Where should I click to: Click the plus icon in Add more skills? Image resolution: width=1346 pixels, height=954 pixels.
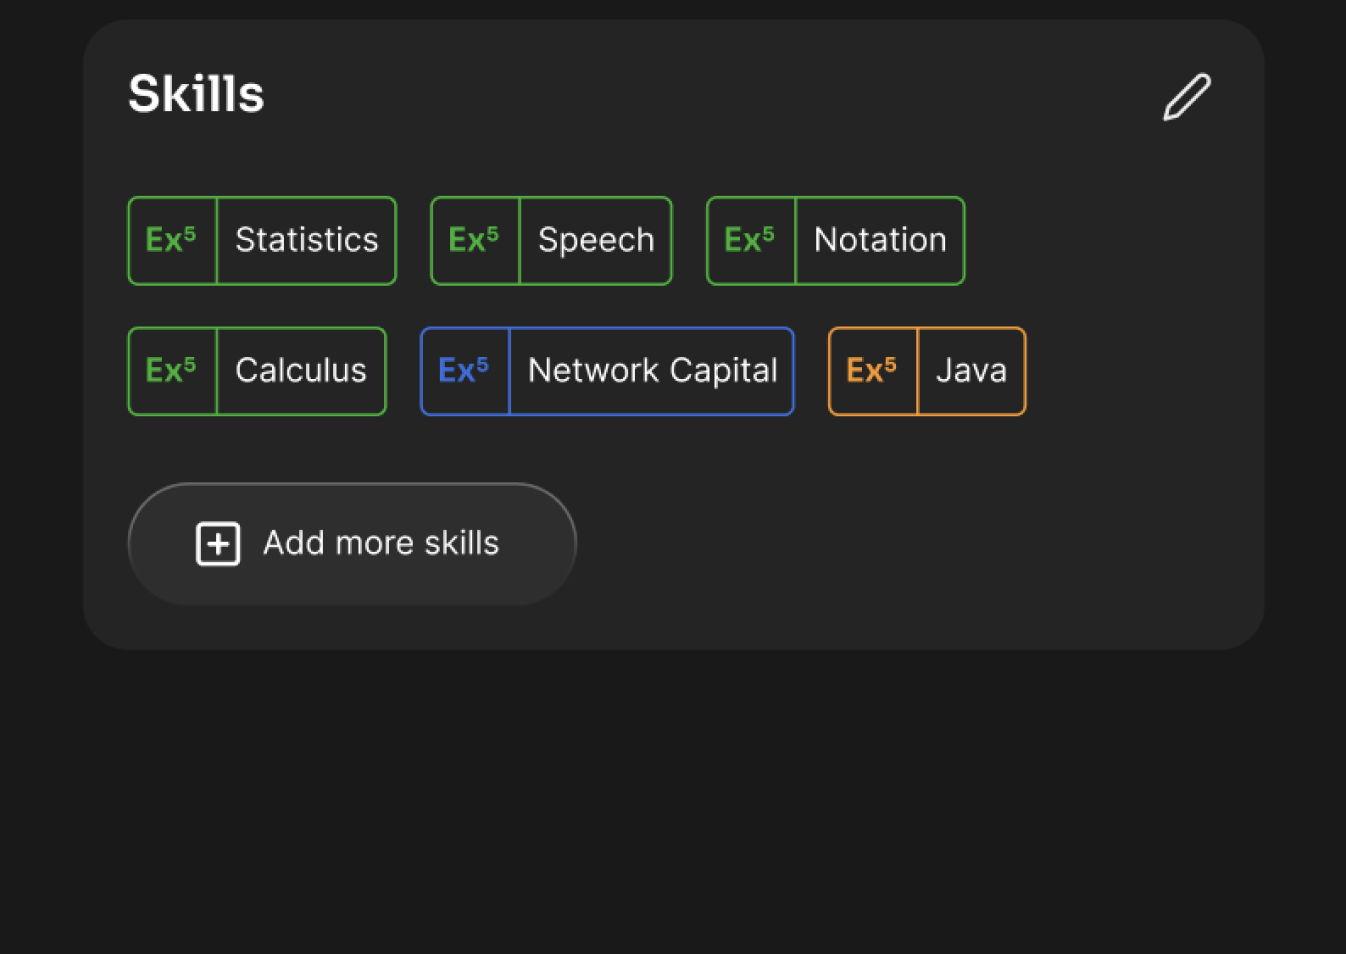(218, 544)
